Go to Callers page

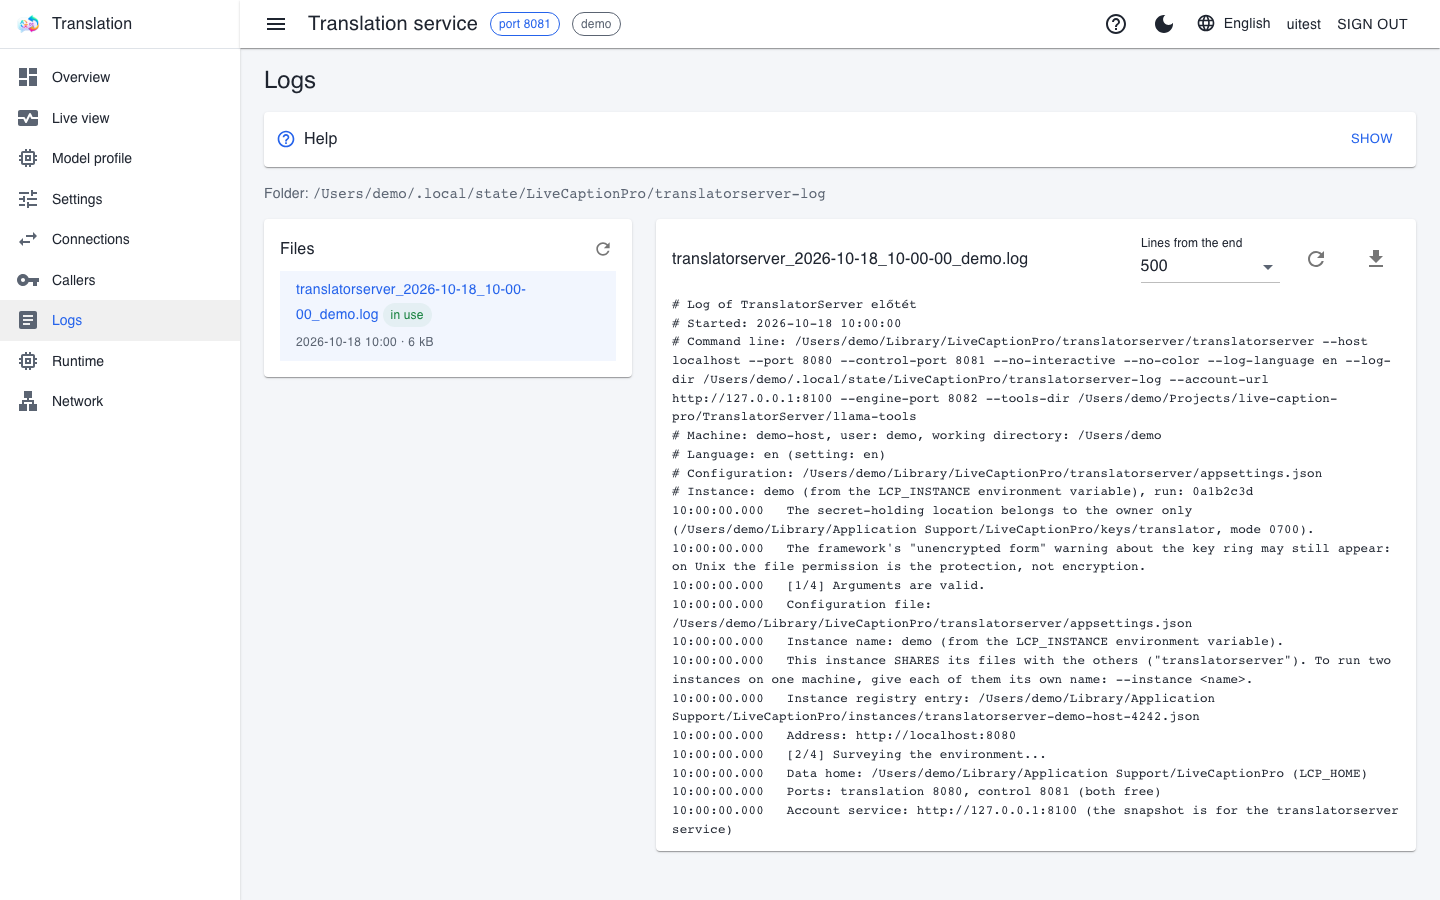(x=120, y=280)
